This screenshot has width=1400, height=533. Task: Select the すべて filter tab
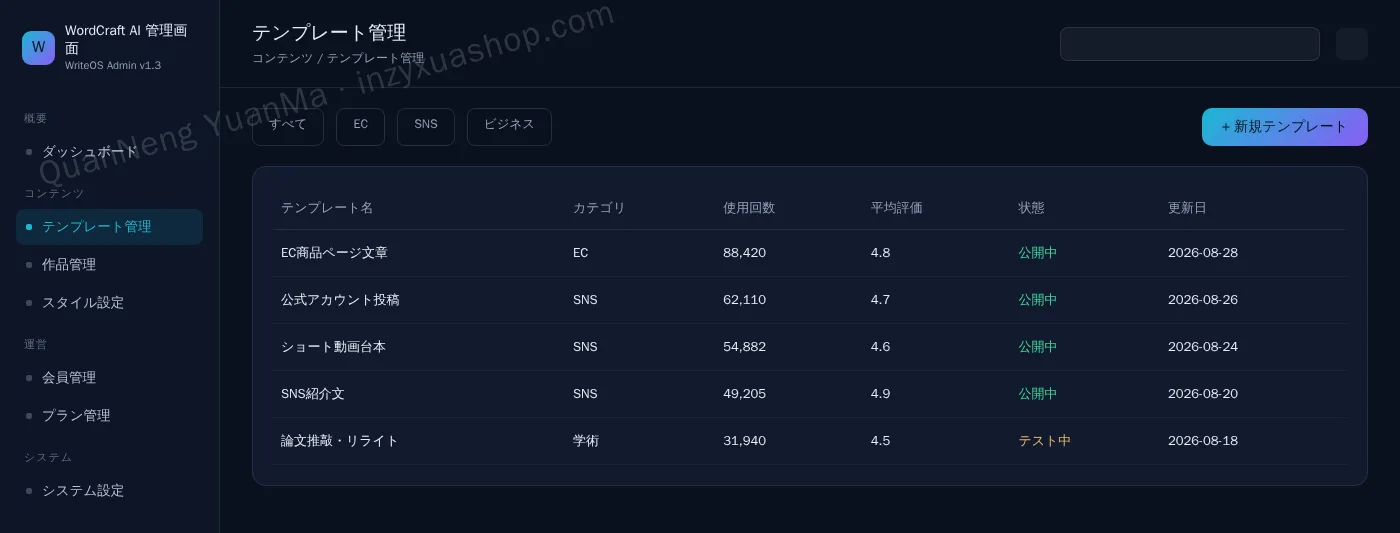pyautogui.click(x=288, y=127)
